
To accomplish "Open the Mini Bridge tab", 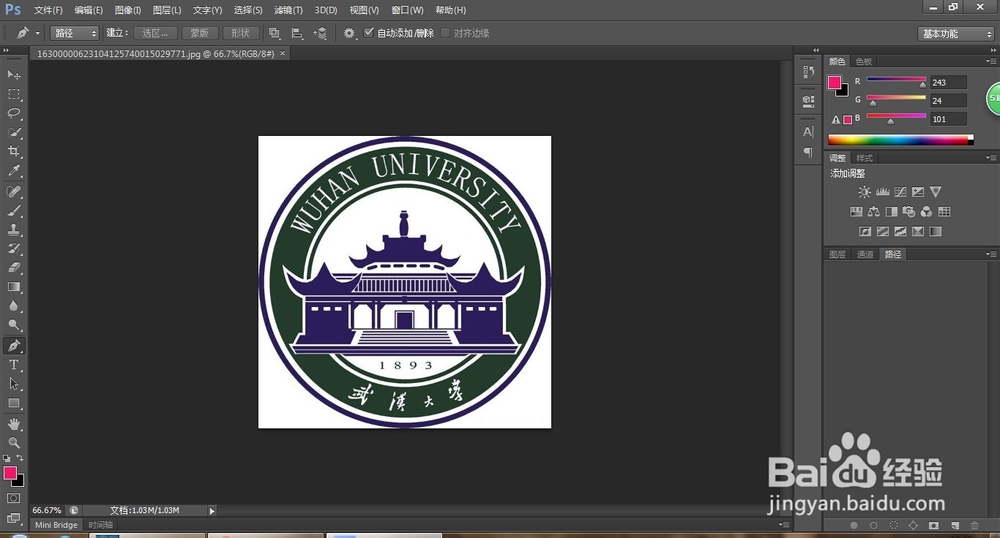I will tap(56, 525).
